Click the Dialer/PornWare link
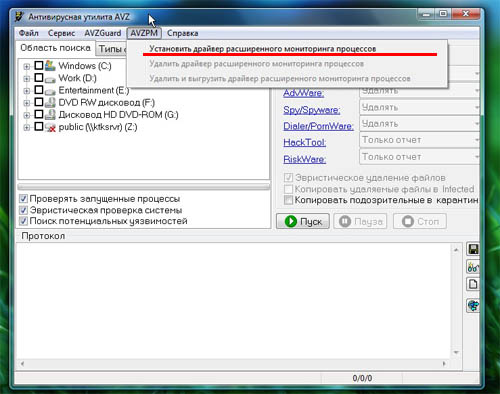The width and height of the screenshot is (500, 394). click(x=318, y=126)
